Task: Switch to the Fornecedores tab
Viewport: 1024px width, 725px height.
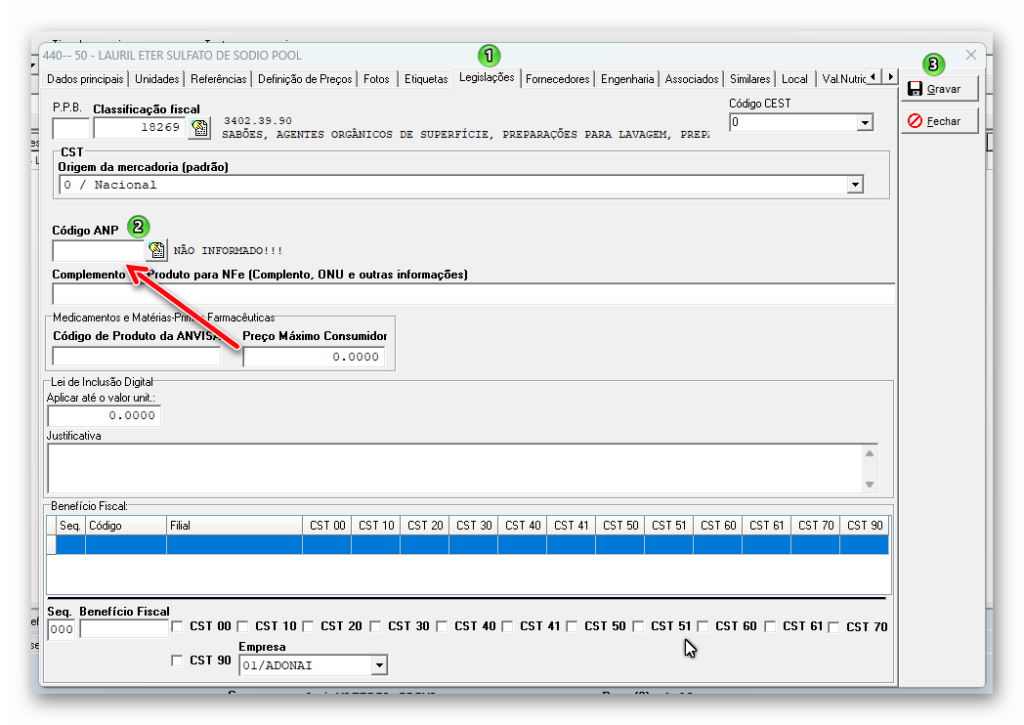Action: 558,79
